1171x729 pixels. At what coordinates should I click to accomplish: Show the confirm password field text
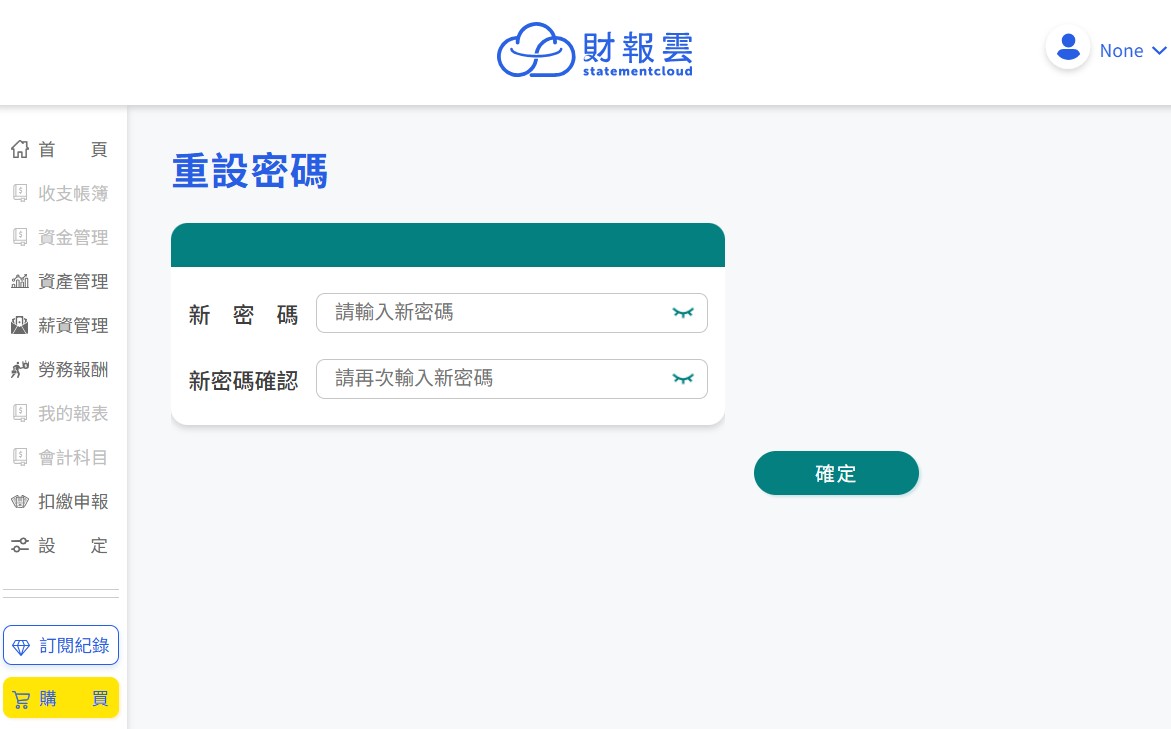coord(683,379)
